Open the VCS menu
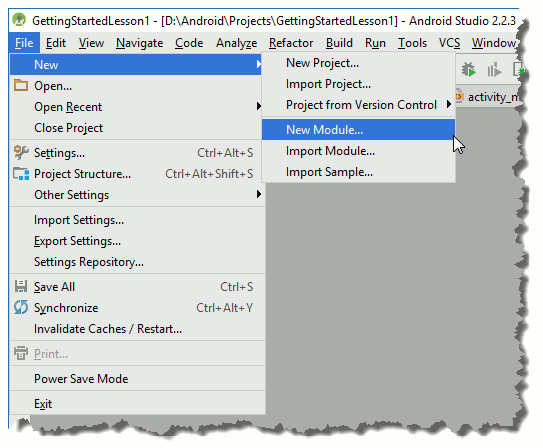This screenshot has height=448, width=543. pyautogui.click(x=449, y=43)
